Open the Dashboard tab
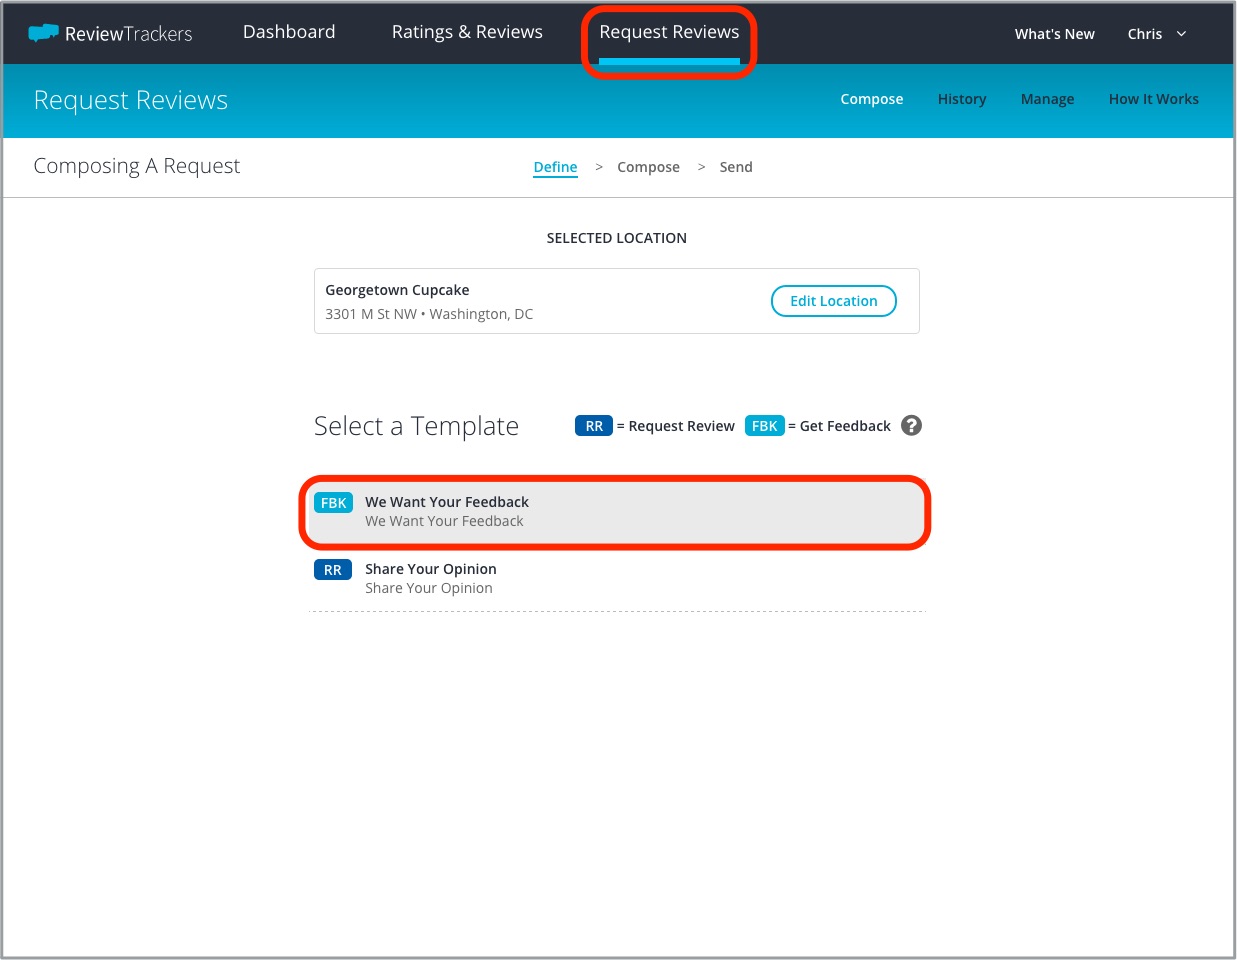 289,32
